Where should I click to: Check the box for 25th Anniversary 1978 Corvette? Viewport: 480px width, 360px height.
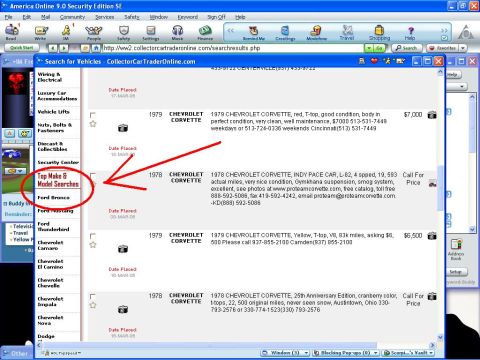pos(93,296)
